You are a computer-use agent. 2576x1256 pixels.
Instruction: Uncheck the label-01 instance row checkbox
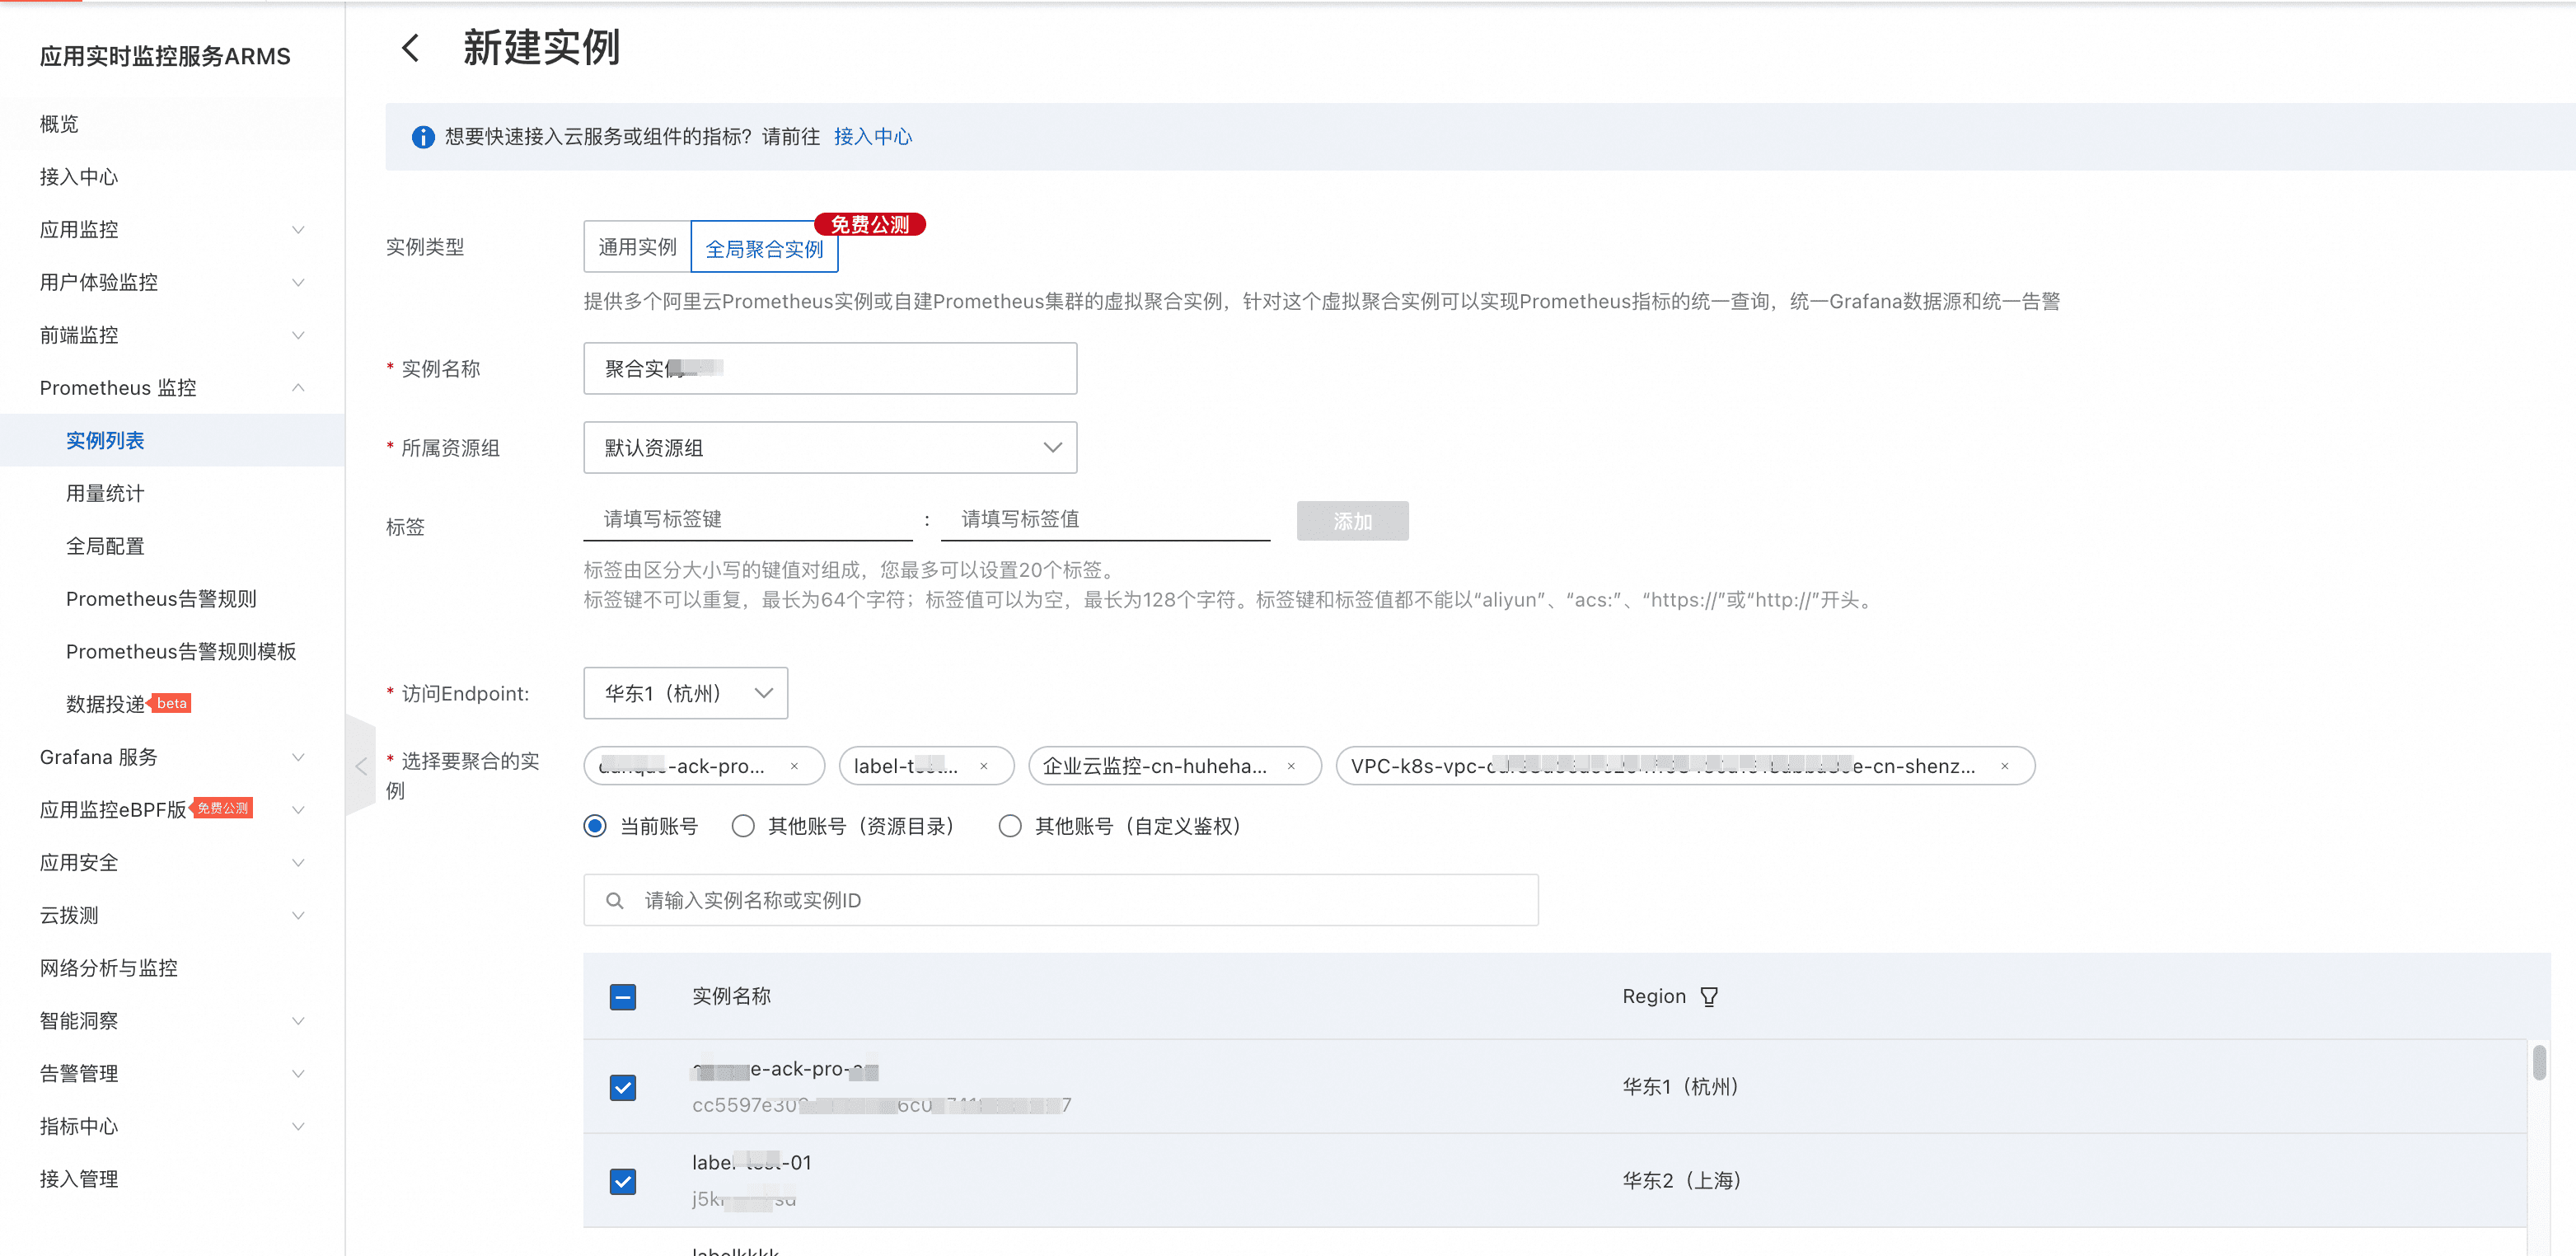622,1181
